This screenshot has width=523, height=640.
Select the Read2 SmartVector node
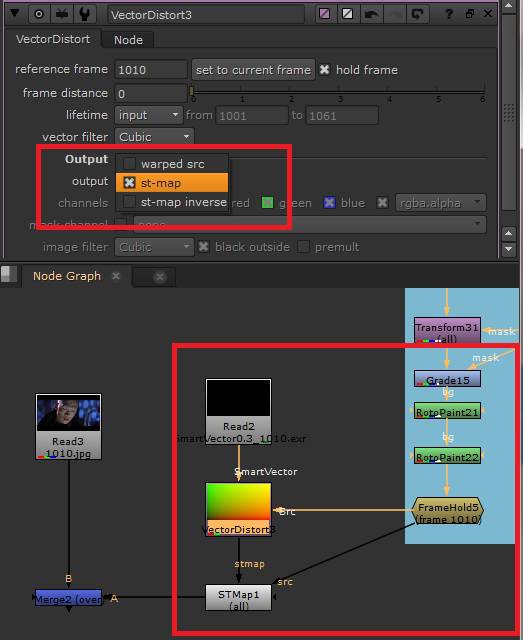coord(238,411)
